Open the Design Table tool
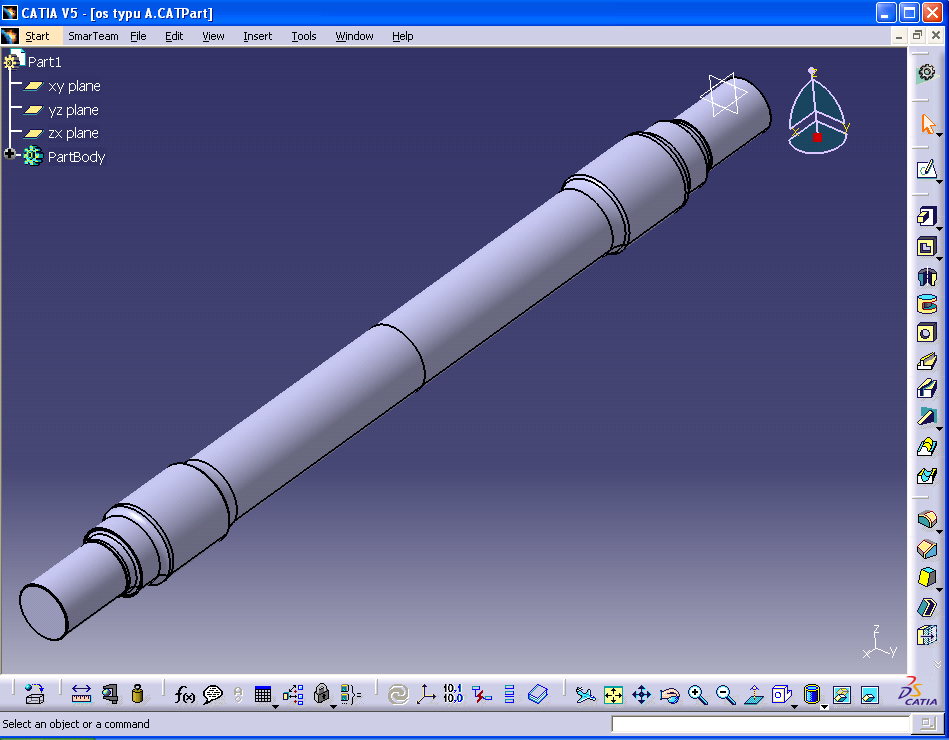The width and height of the screenshot is (949, 740). (x=263, y=694)
